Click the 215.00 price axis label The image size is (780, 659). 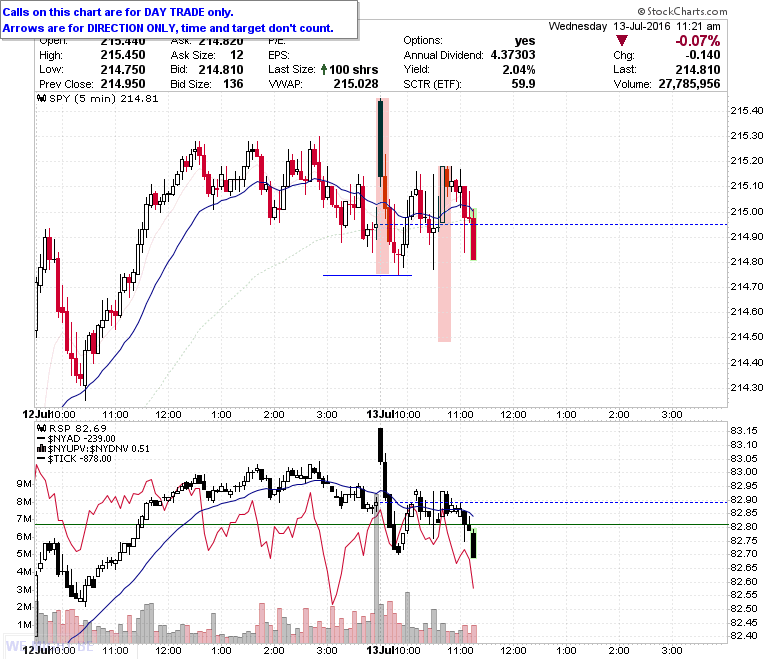(746, 211)
